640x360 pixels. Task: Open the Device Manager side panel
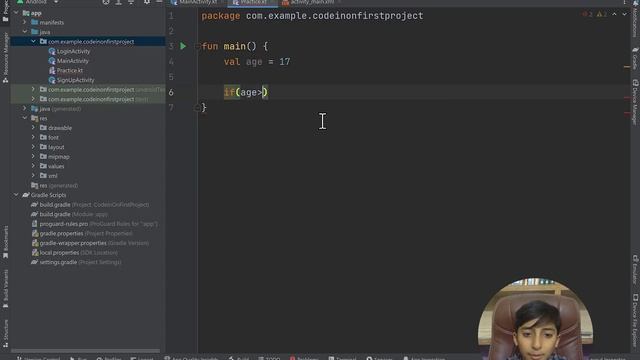(635, 102)
